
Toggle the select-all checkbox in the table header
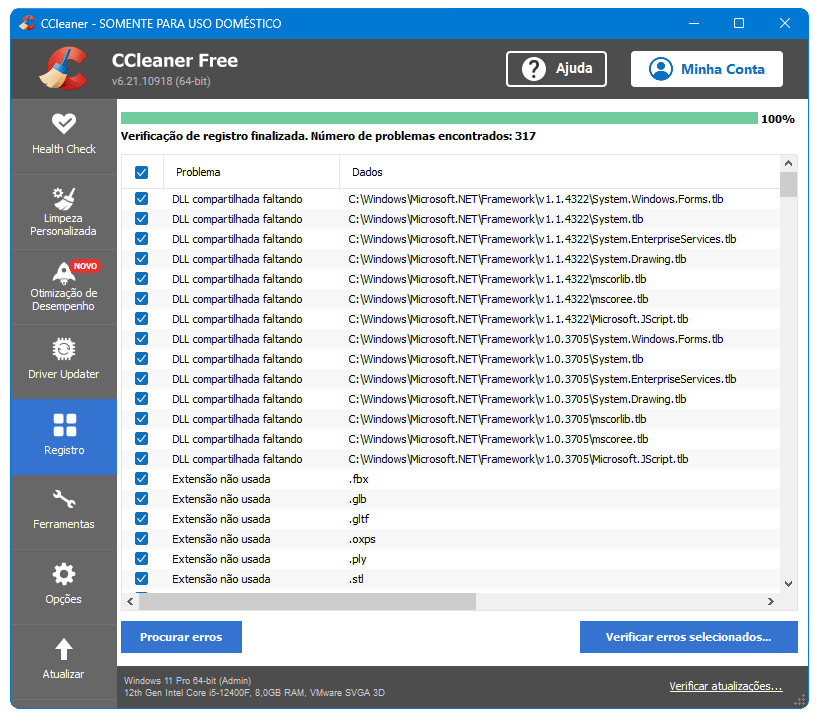tap(141, 172)
